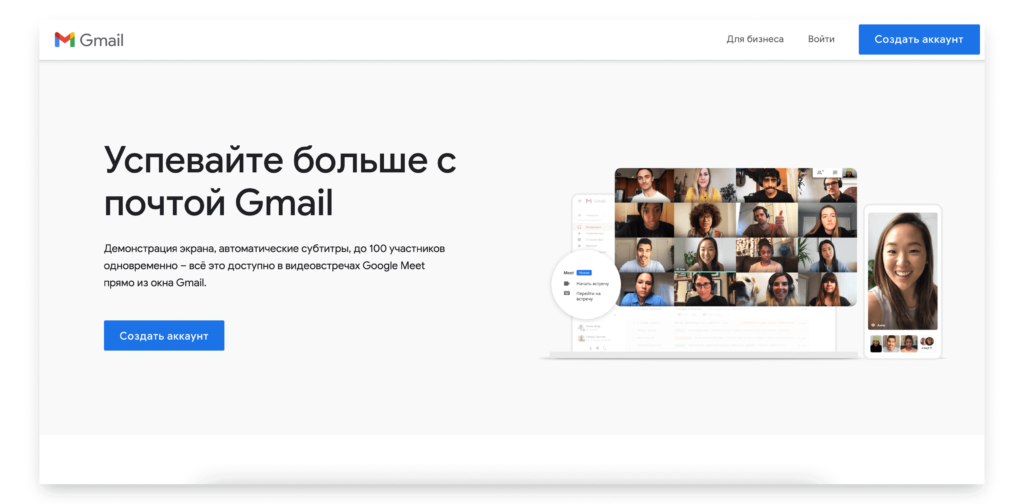The image size is (1024, 504).
Task: Click Создать аккаунт button below the description
Action: [x=164, y=336]
